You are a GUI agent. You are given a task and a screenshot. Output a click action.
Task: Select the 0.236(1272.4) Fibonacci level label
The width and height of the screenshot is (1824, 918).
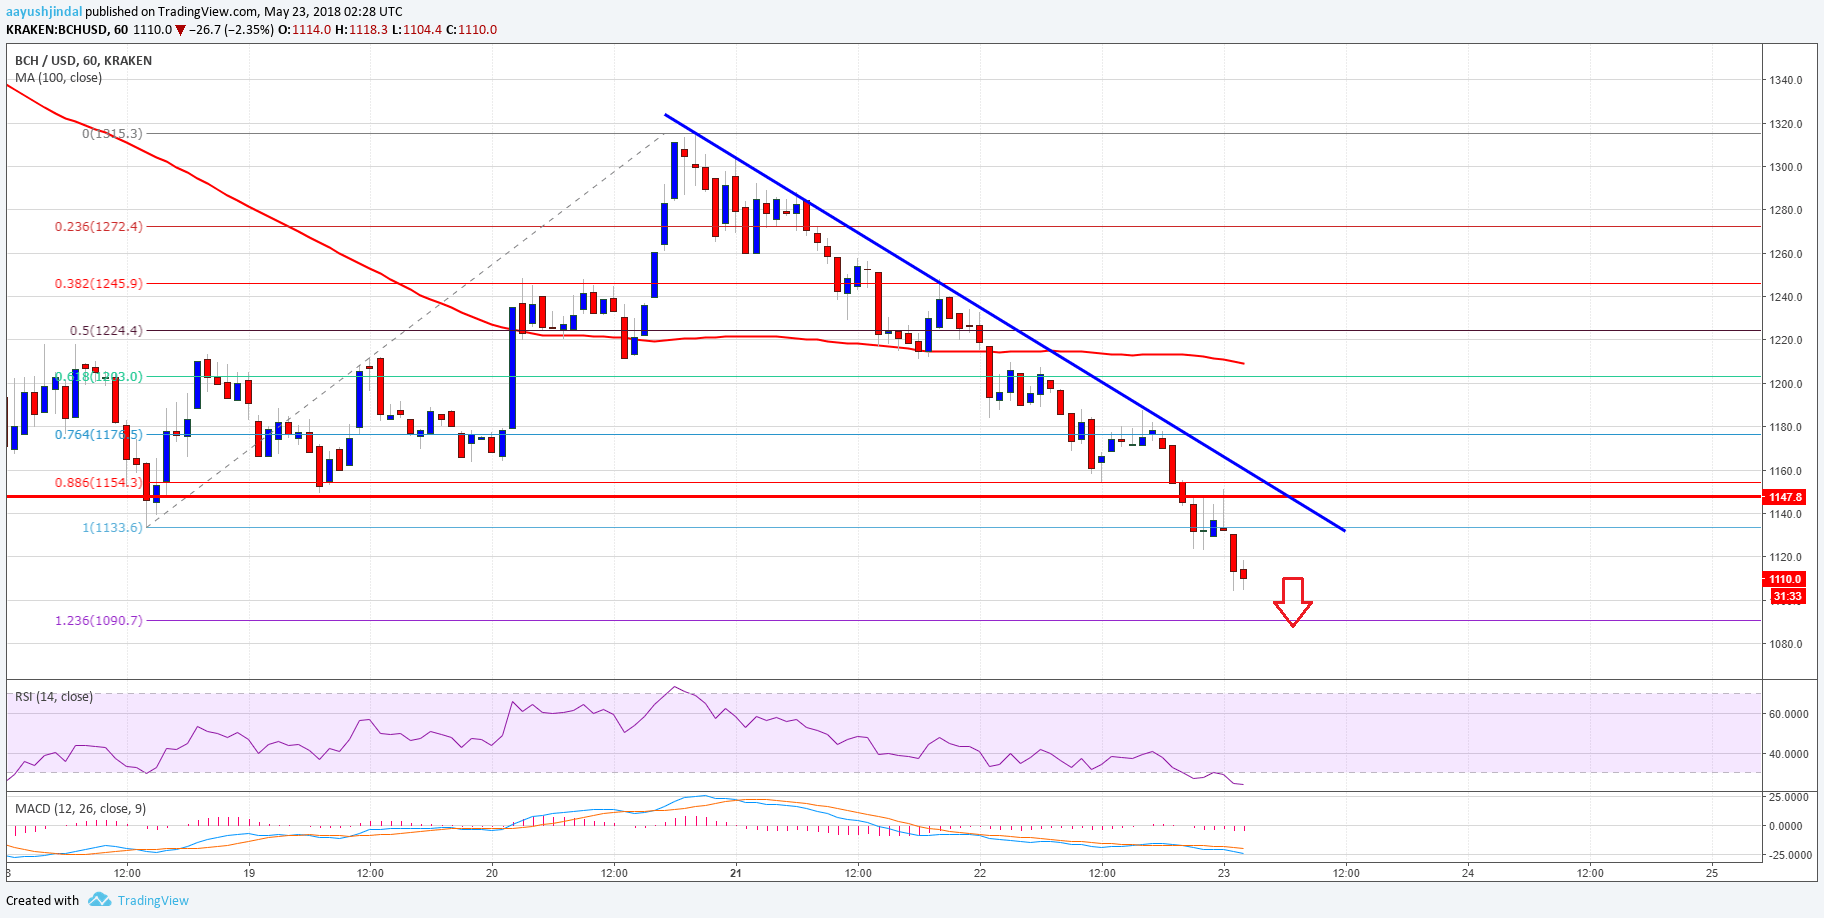99,226
